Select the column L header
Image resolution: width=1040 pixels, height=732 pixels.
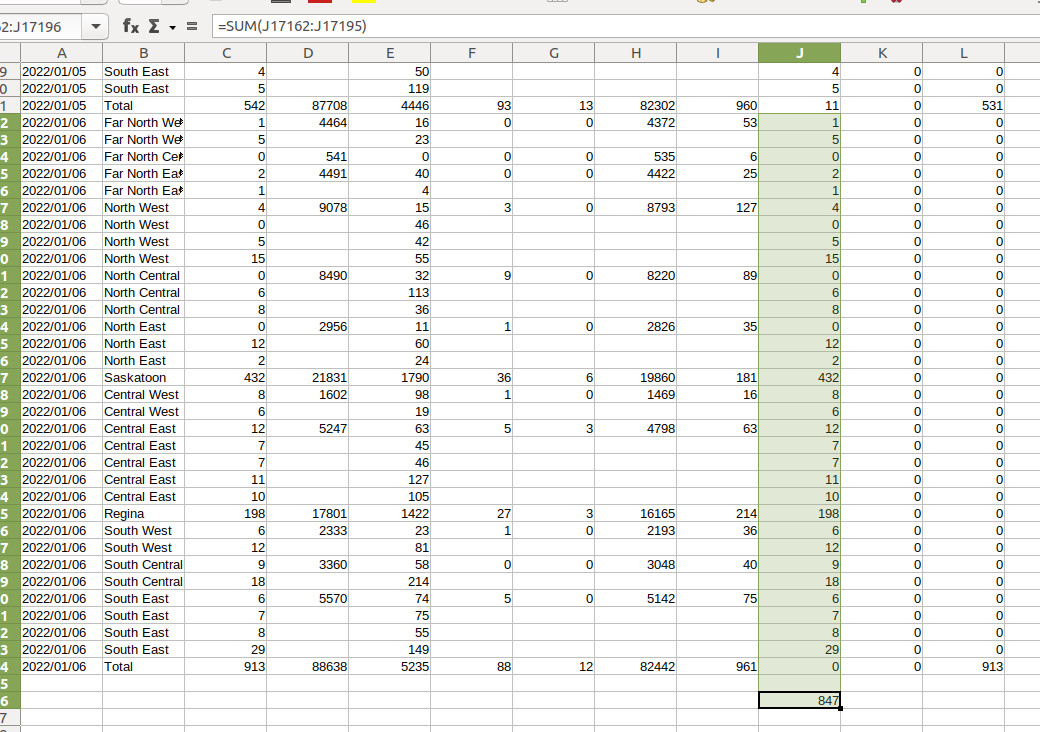pyautogui.click(x=963, y=54)
